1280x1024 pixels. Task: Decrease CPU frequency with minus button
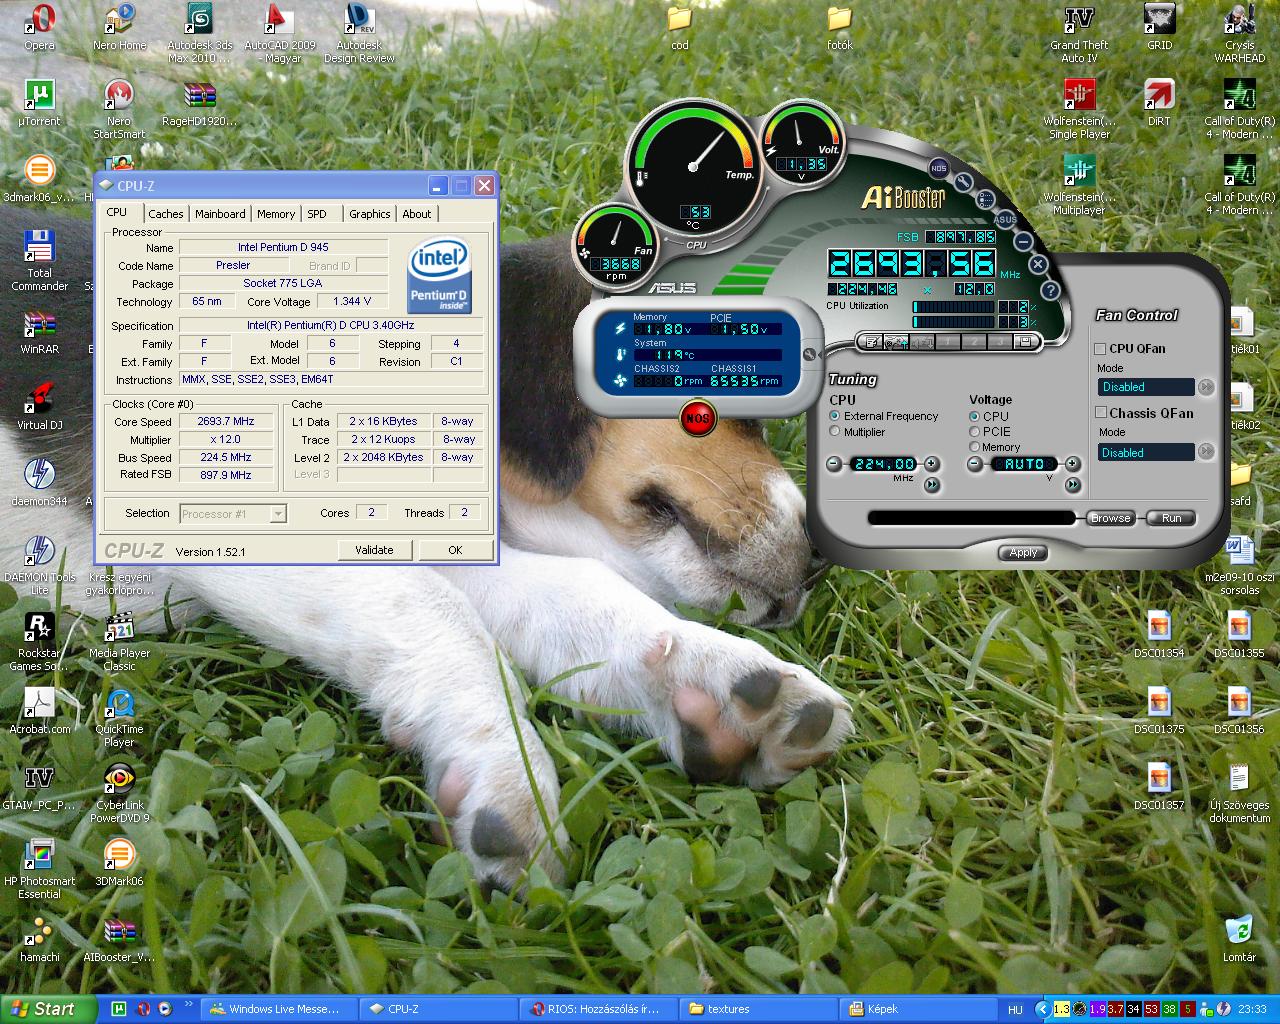click(834, 464)
